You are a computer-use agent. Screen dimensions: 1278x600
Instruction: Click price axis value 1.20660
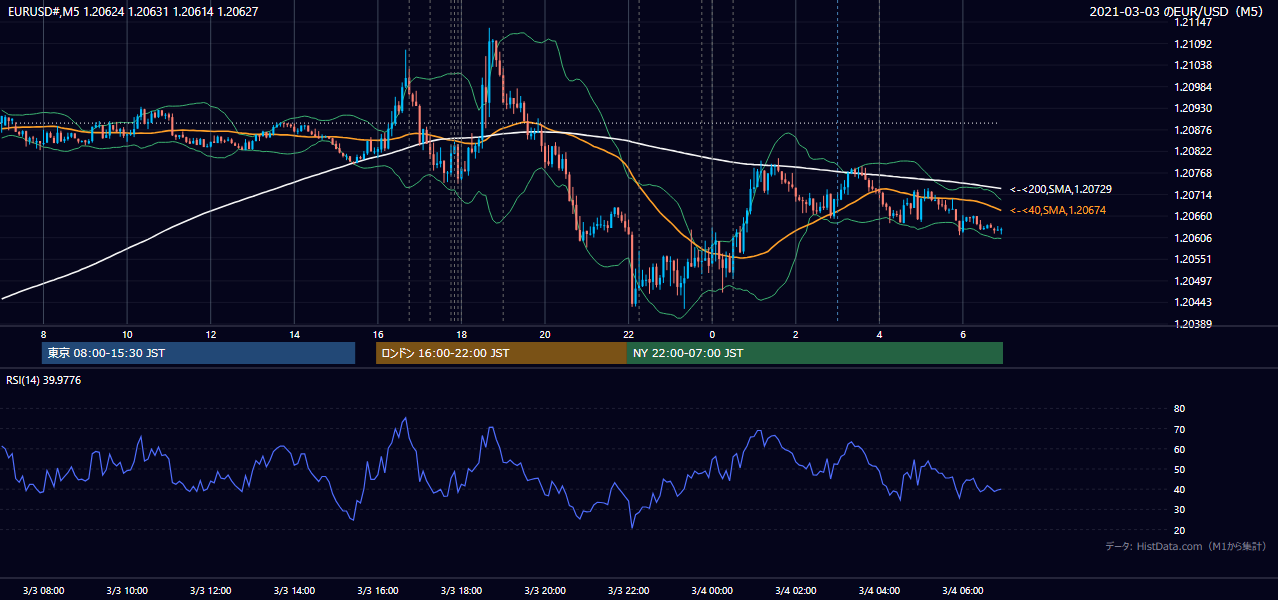[1193, 216]
